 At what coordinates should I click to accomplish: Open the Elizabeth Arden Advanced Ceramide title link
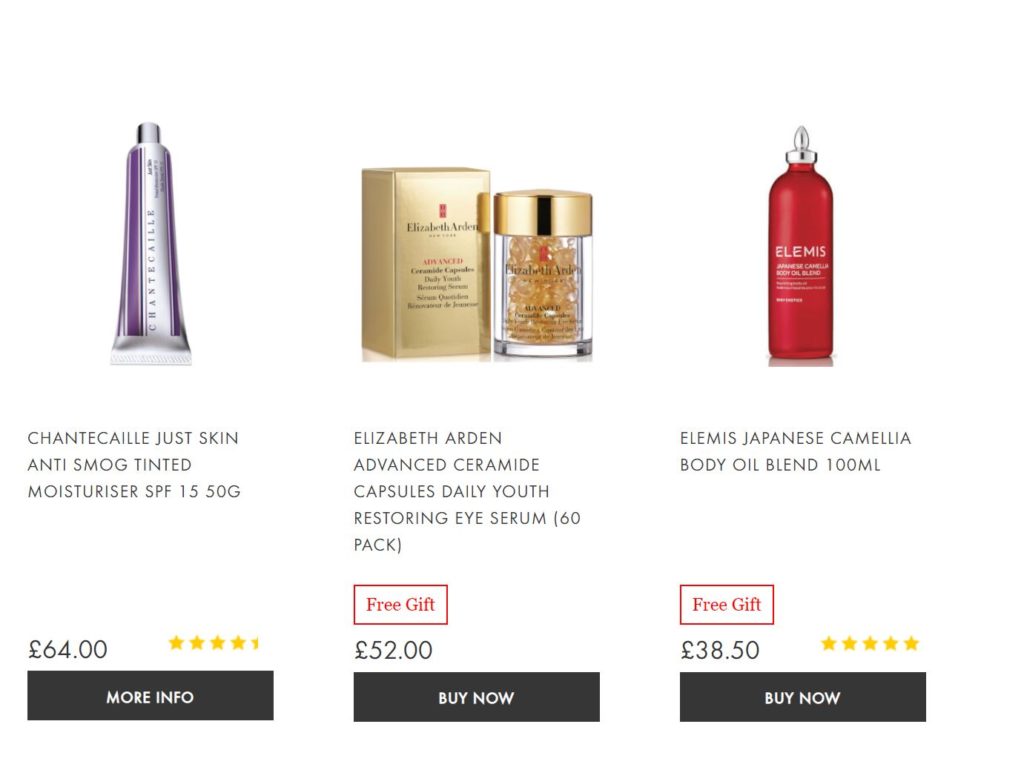(x=467, y=491)
